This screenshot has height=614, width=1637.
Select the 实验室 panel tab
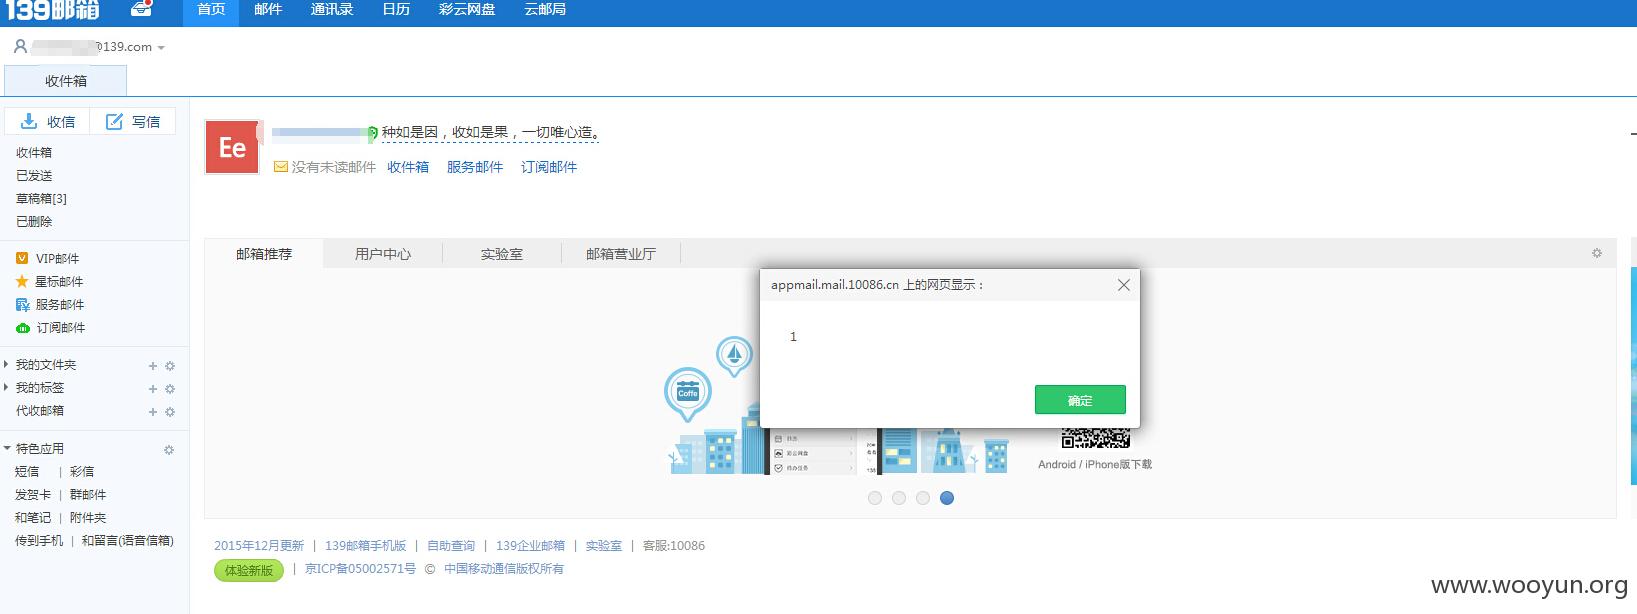click(502, 254)
